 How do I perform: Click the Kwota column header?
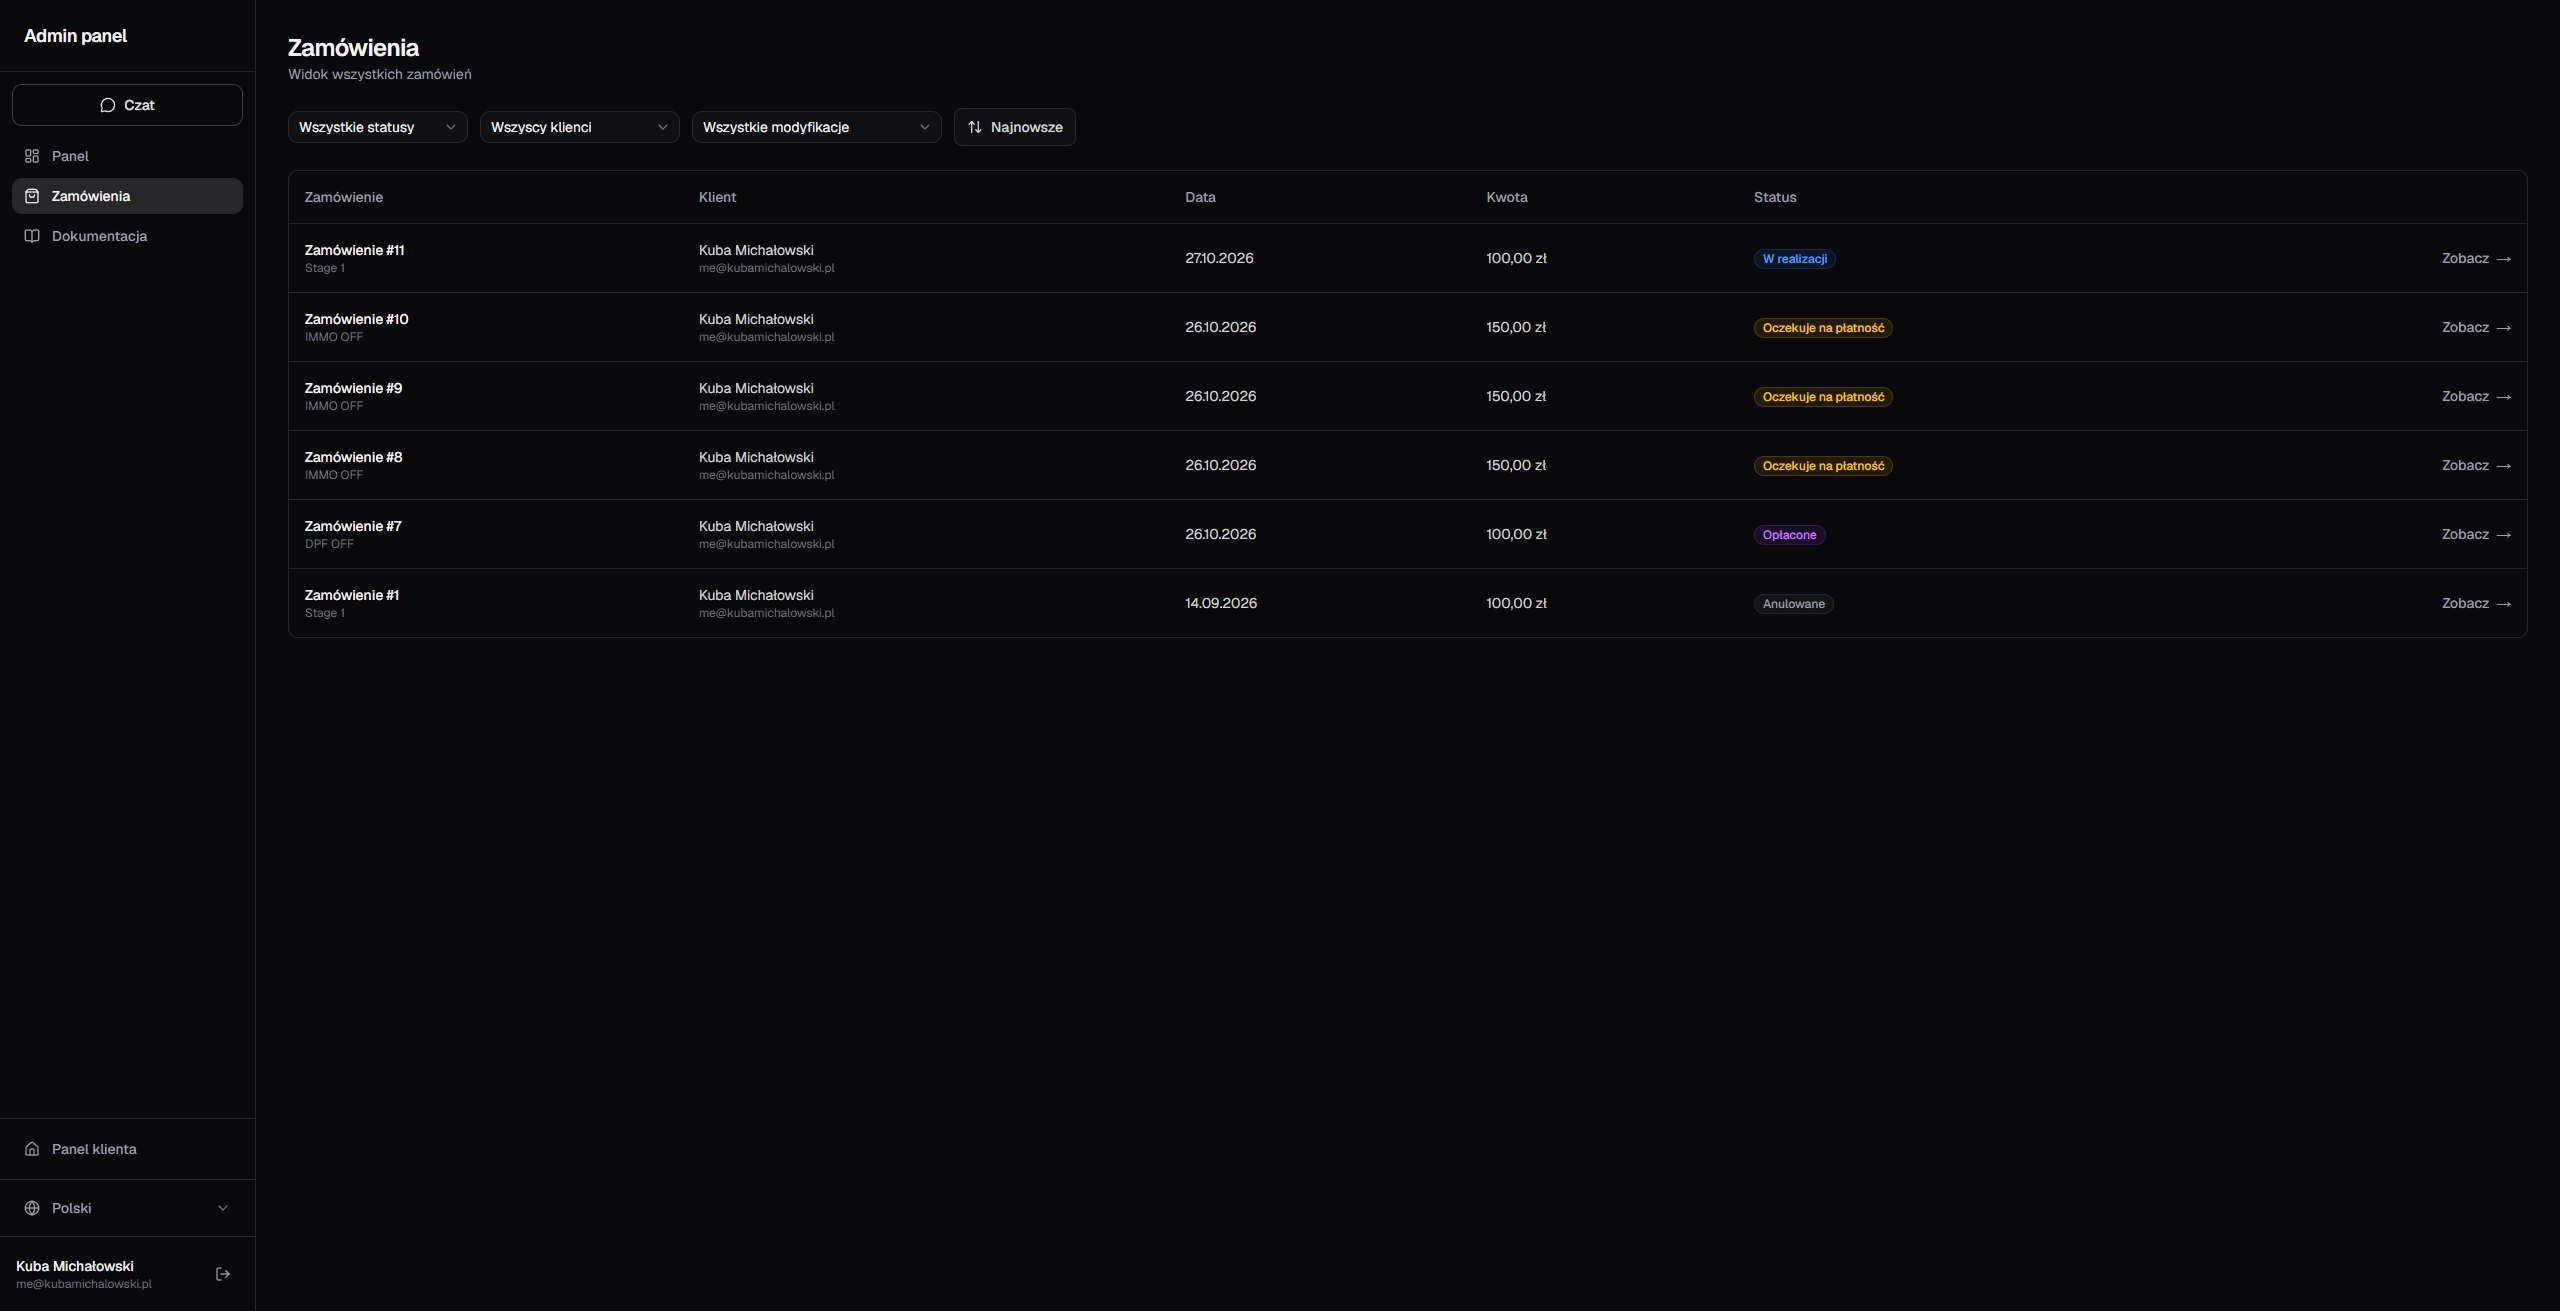pyautogui.click(x=1507, y=197)
